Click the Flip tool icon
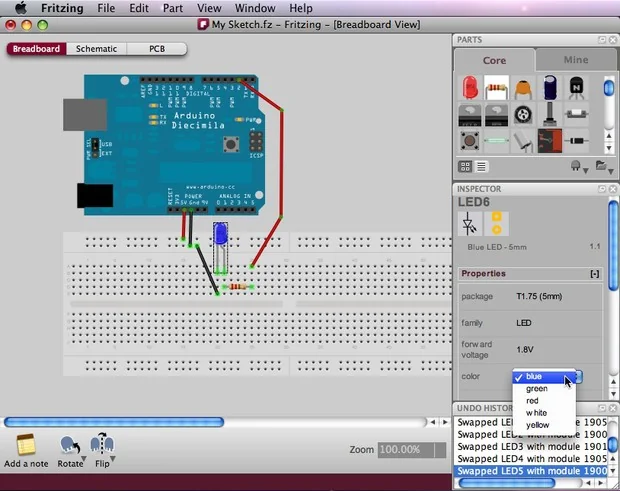 point(101,445)
